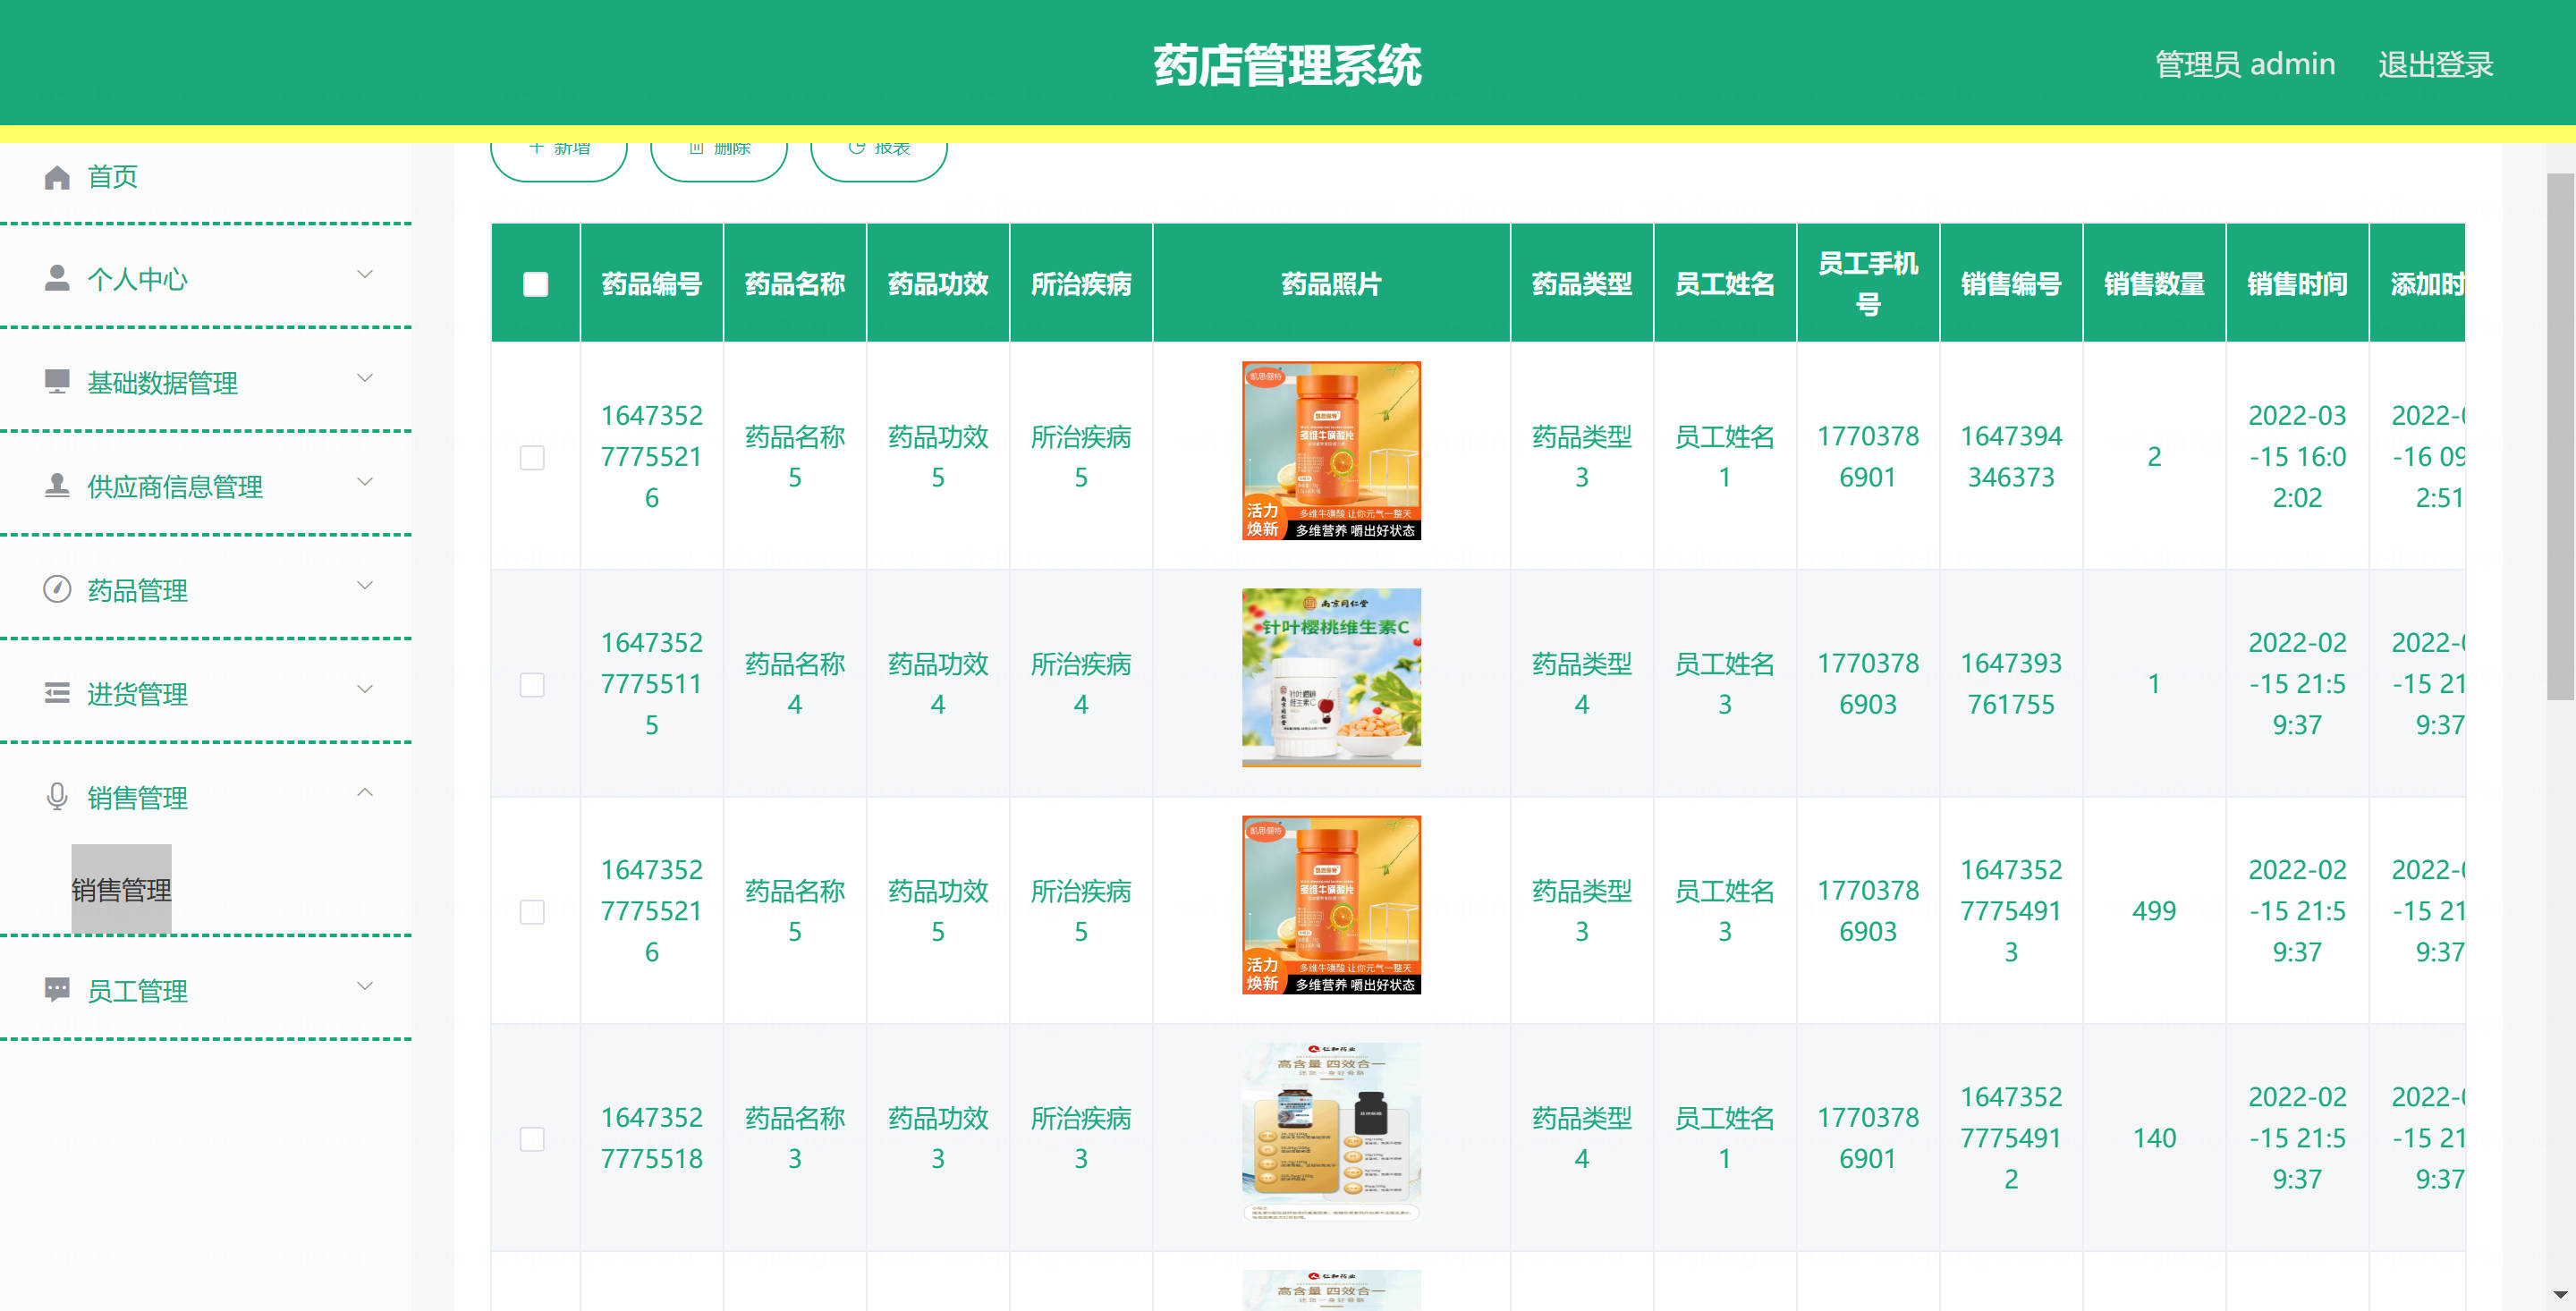Click the supplier icon for 供应商信息管理
Image resolution: width=2576 pixels, height=1311 pixels.
tap(57, 486)
